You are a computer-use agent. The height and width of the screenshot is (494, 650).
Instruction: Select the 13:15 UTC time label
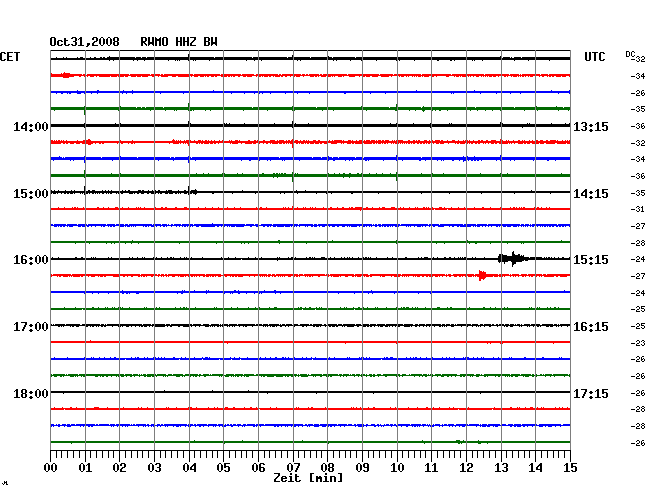pos(591,126)
